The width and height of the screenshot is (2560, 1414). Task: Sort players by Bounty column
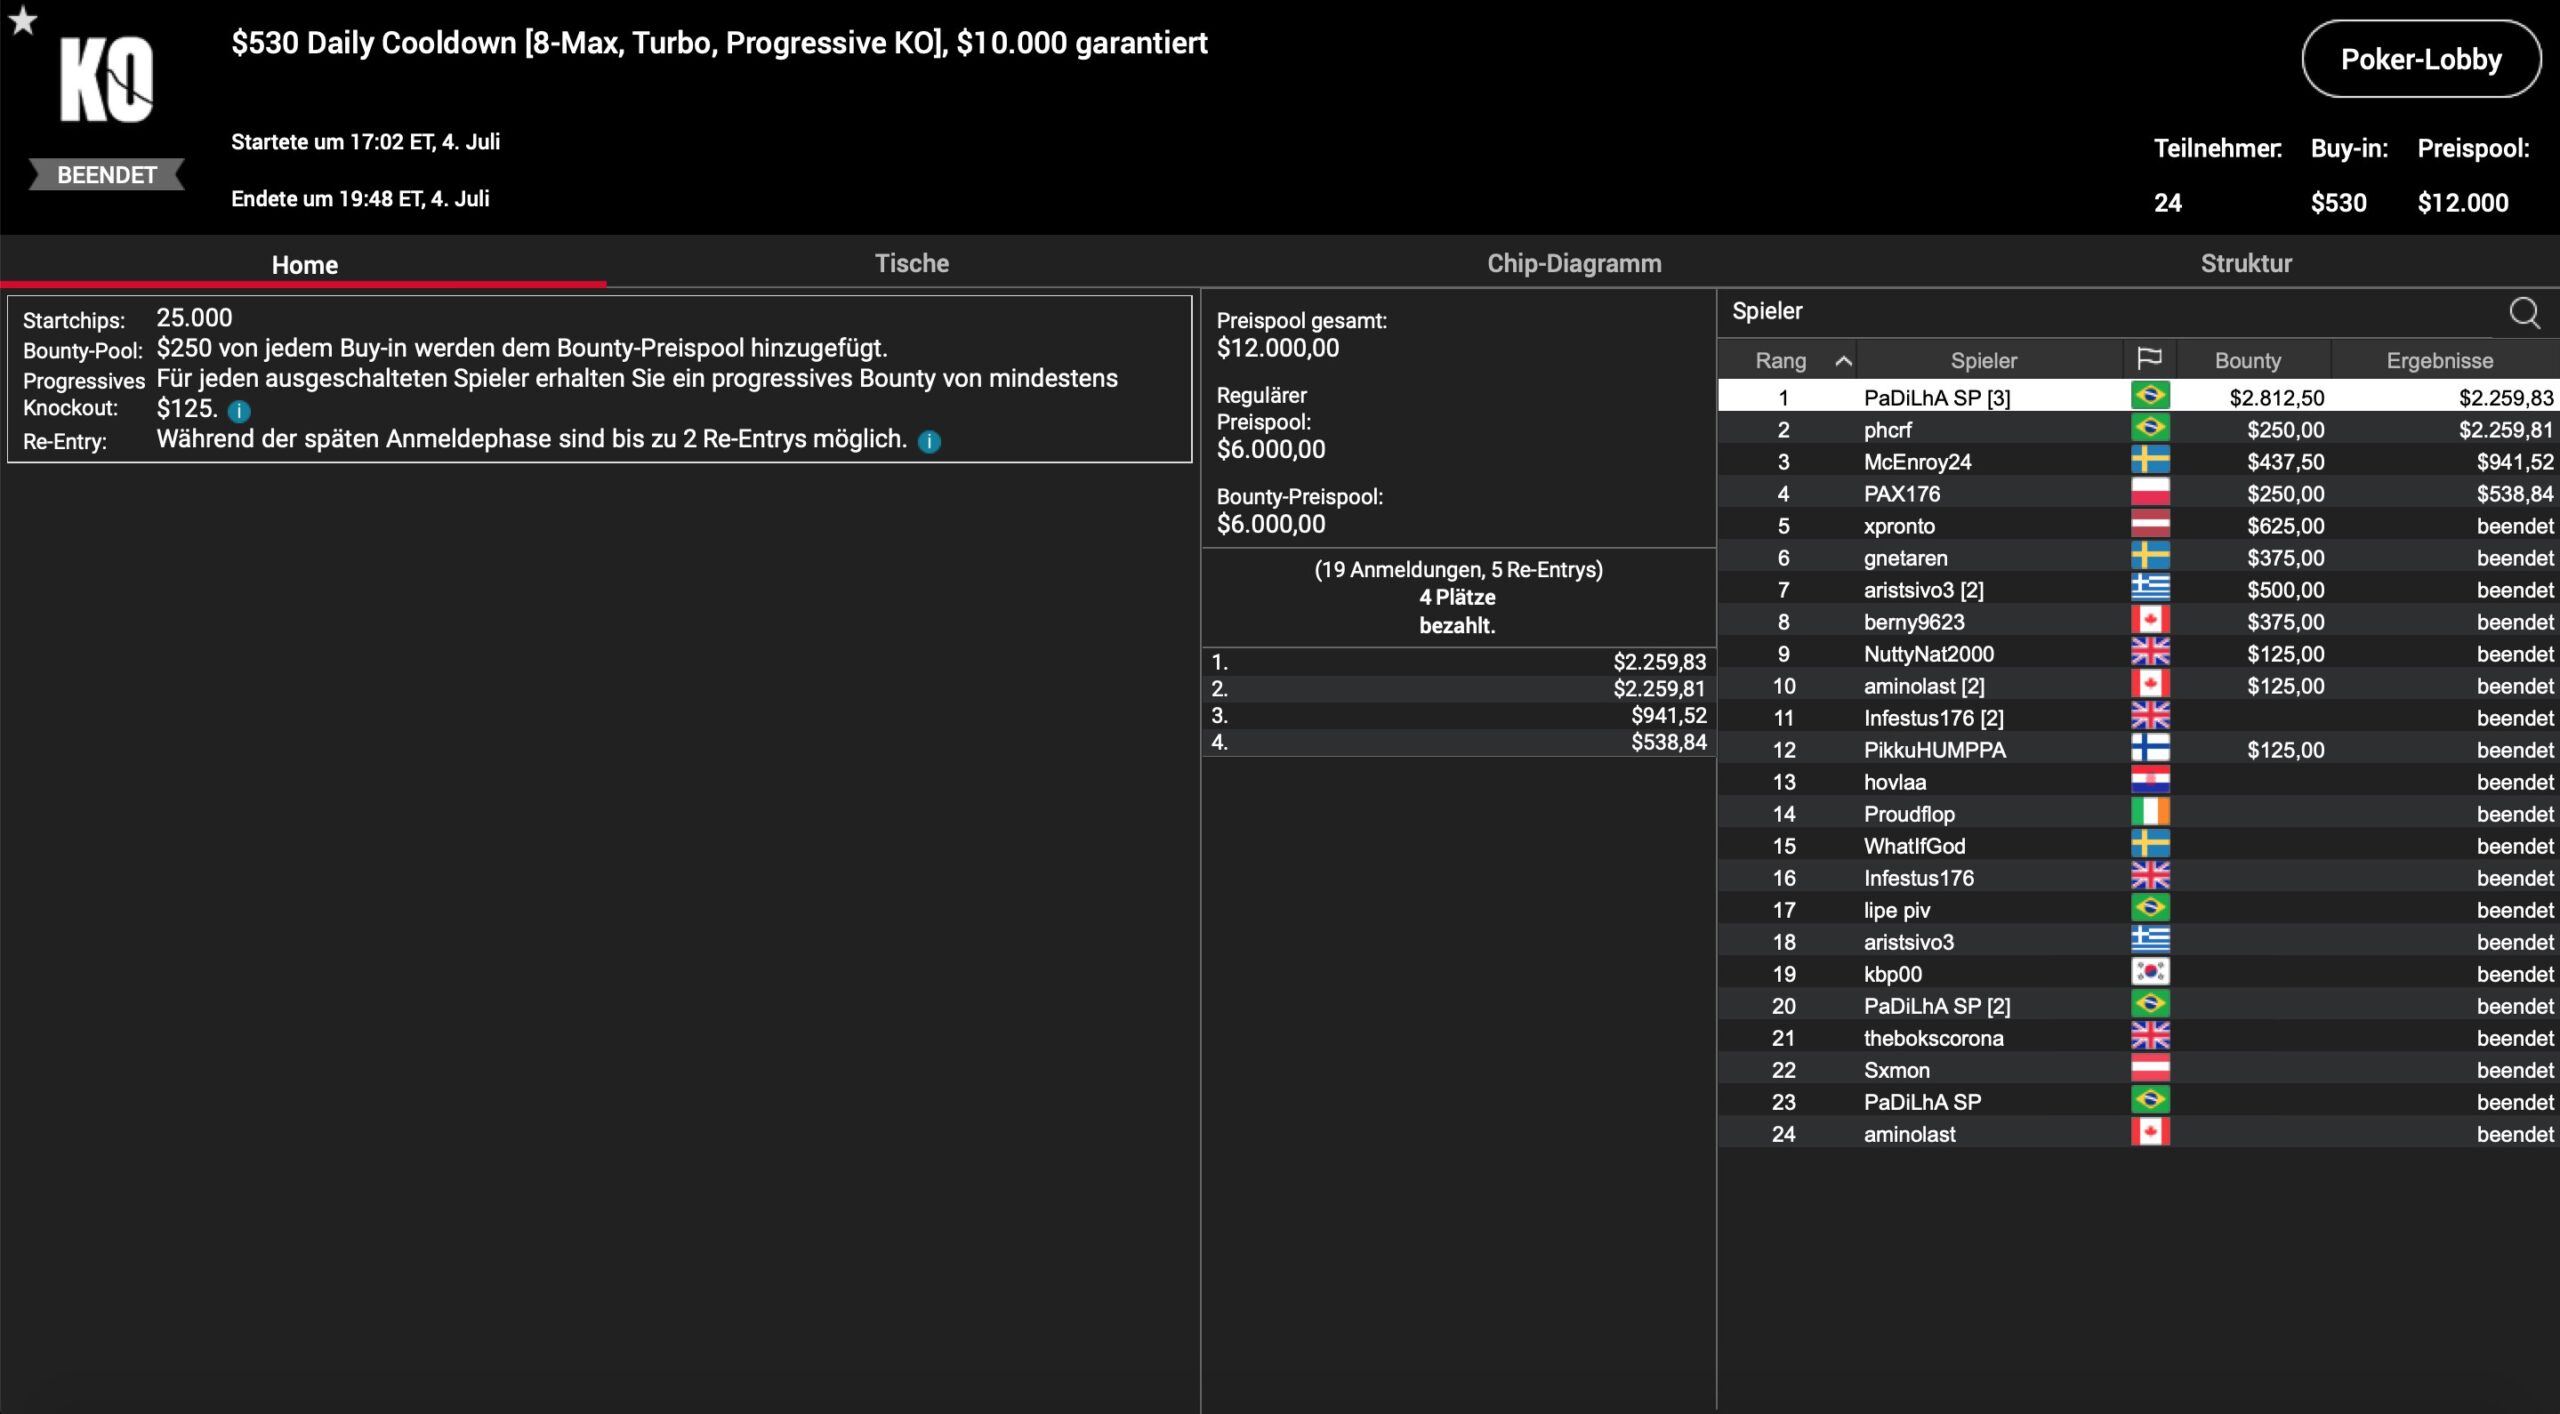pyautogui.click(x=2247, y=361)
